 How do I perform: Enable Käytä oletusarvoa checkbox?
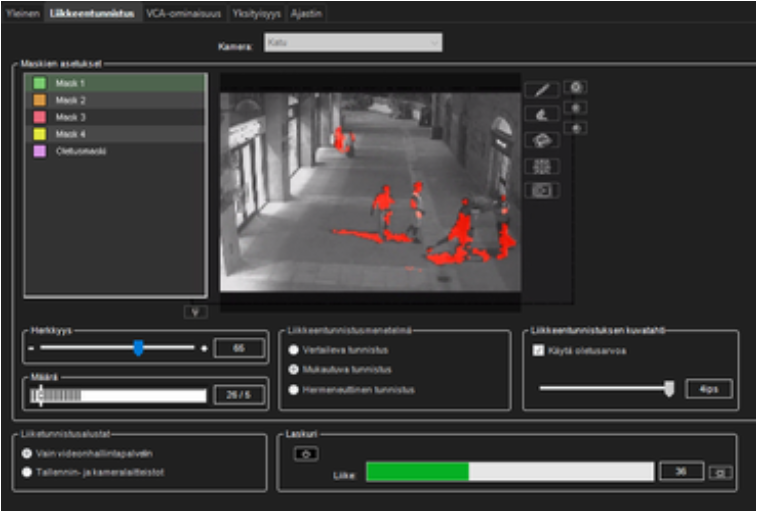point(538,351)
